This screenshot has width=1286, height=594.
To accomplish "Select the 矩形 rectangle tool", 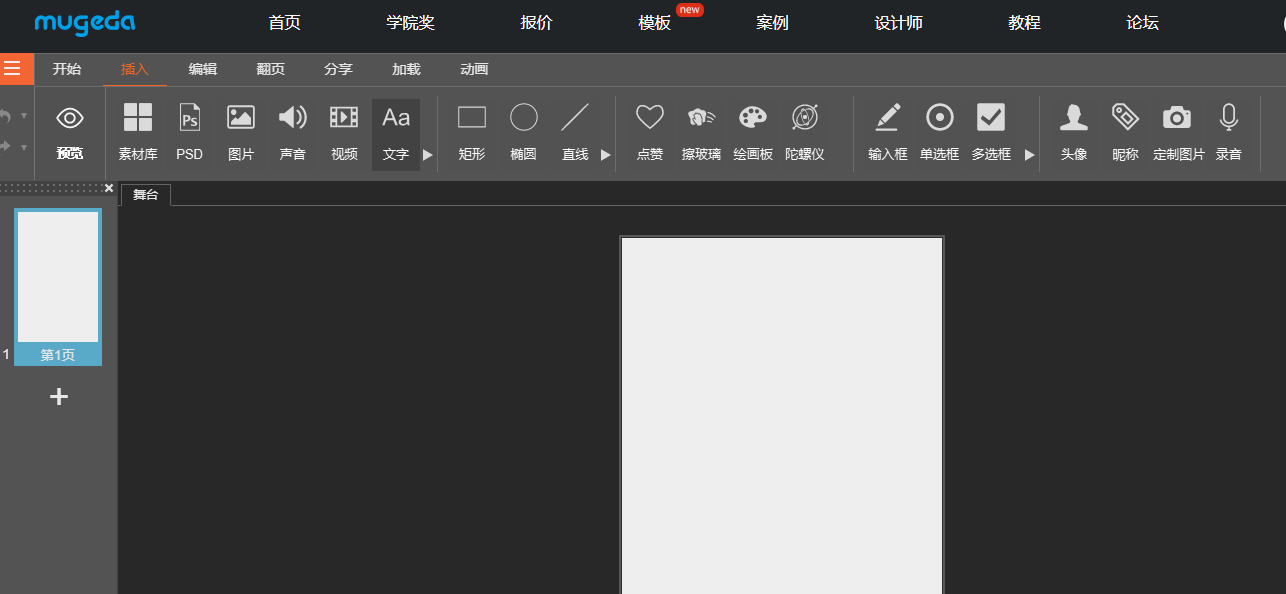I will [x=472, y=134].
